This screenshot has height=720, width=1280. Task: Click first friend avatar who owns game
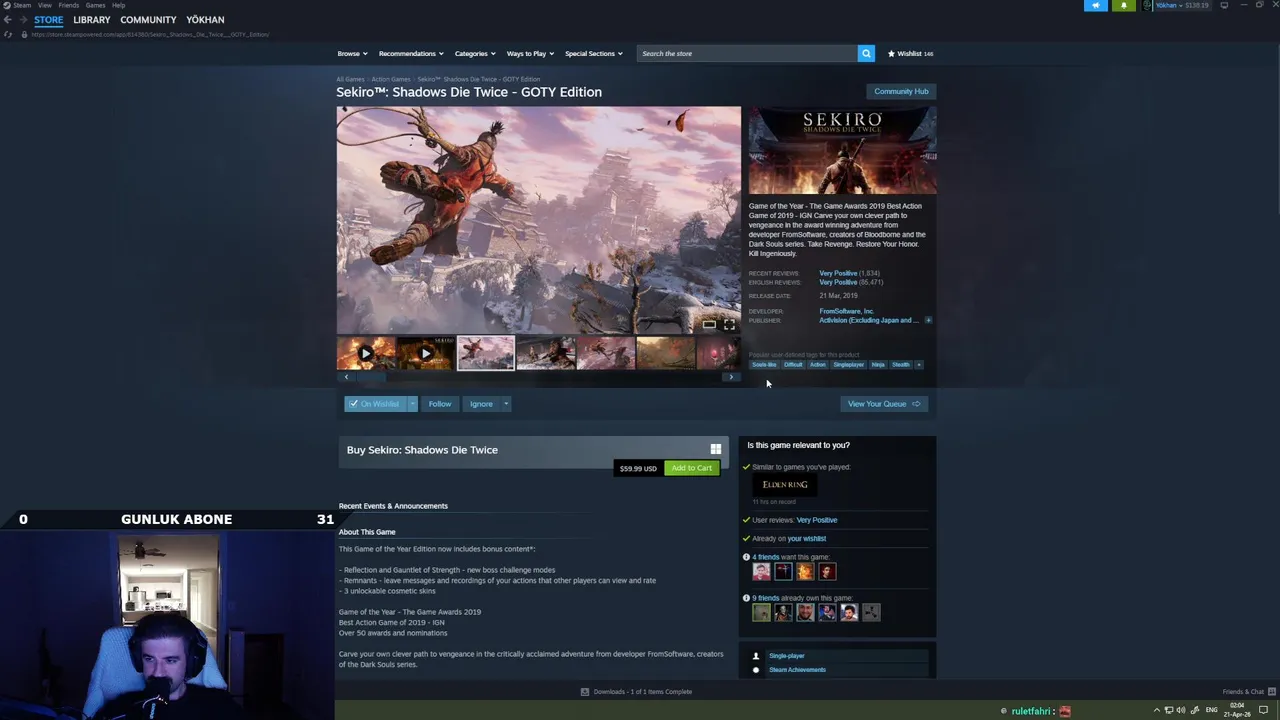[762, 612]
